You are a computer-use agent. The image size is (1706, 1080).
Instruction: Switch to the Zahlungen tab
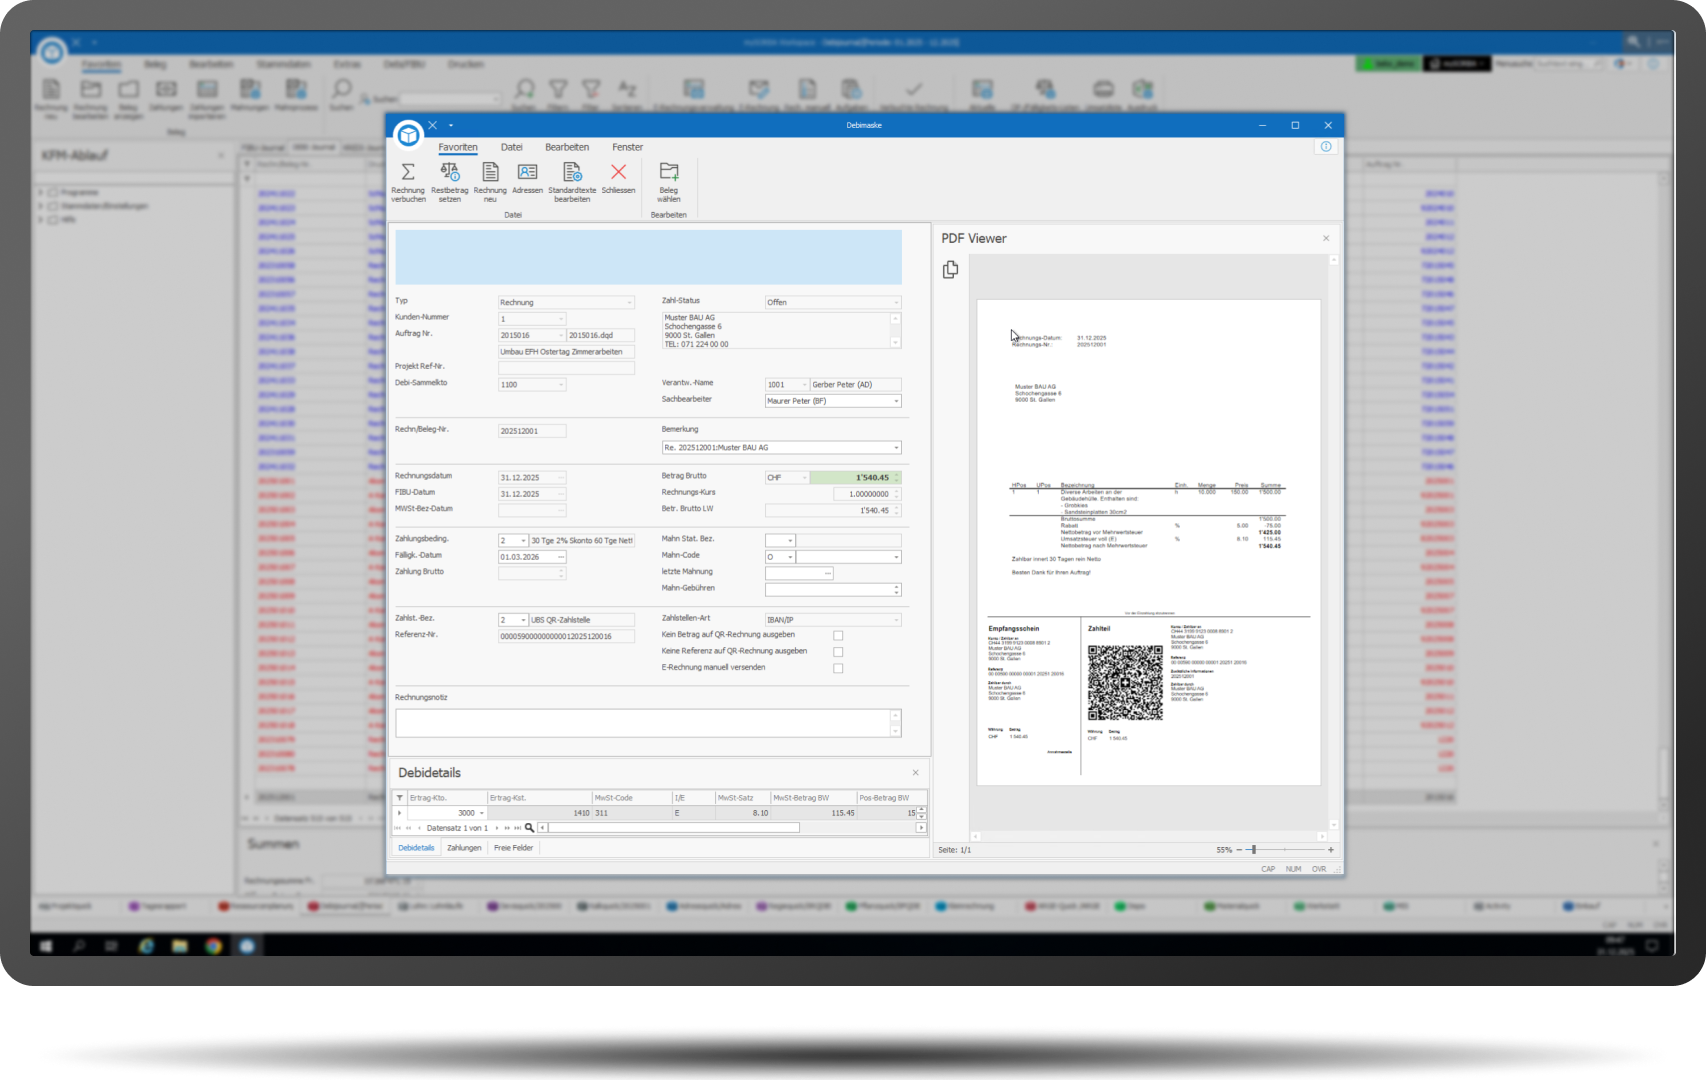[464, 848]
